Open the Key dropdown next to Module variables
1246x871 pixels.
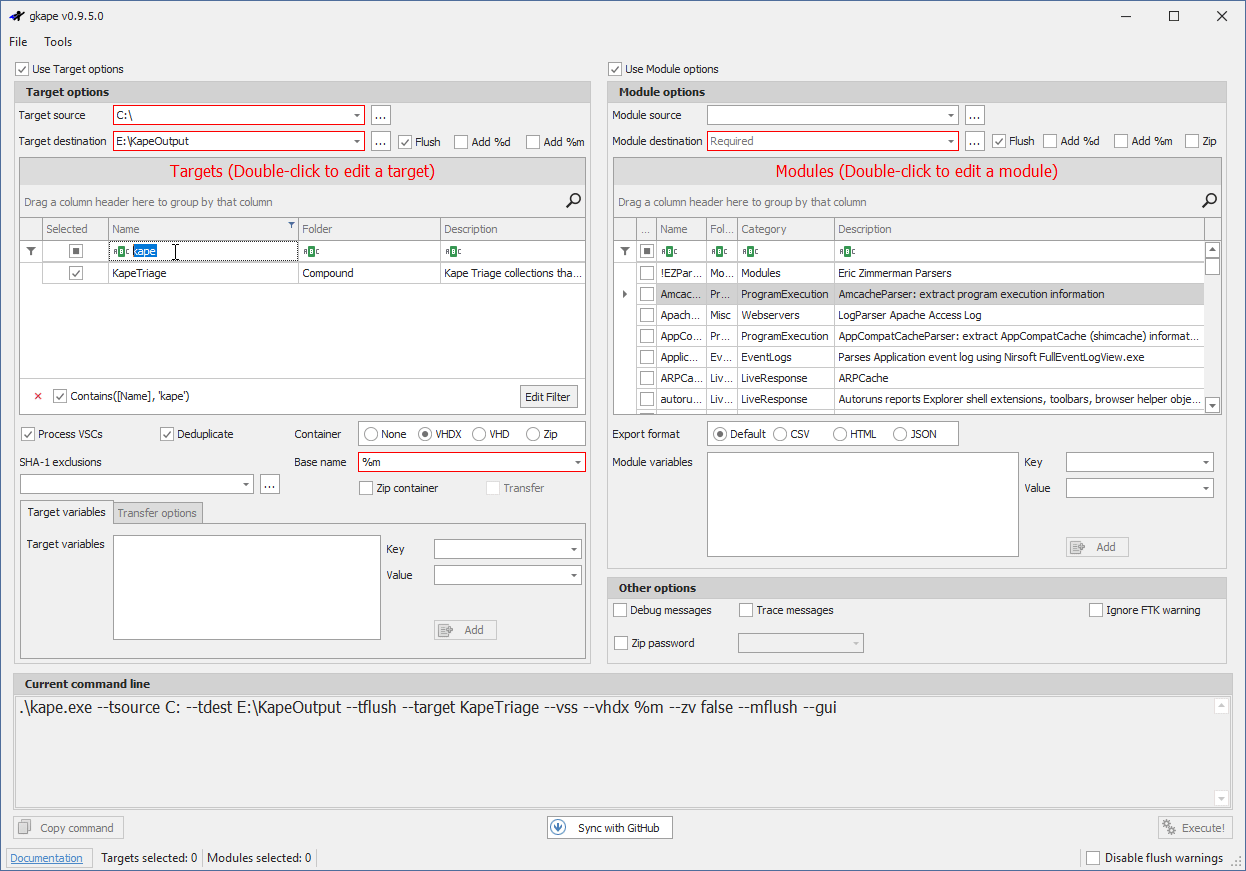point(1139,461)
